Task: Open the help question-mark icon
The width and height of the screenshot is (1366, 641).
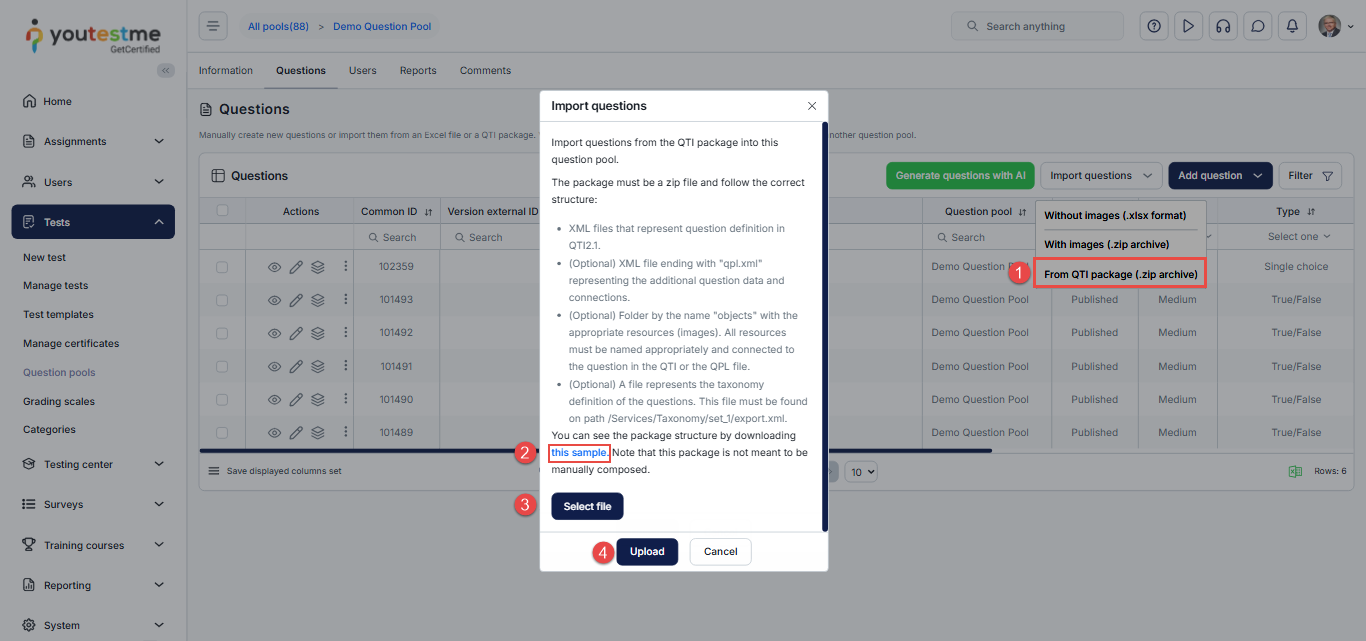Action: 1154,26
